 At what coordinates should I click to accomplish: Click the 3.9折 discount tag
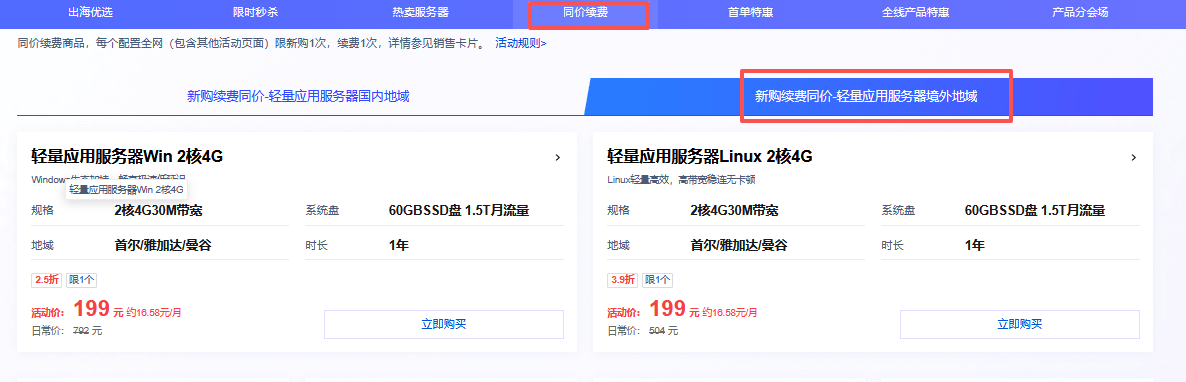622,280
